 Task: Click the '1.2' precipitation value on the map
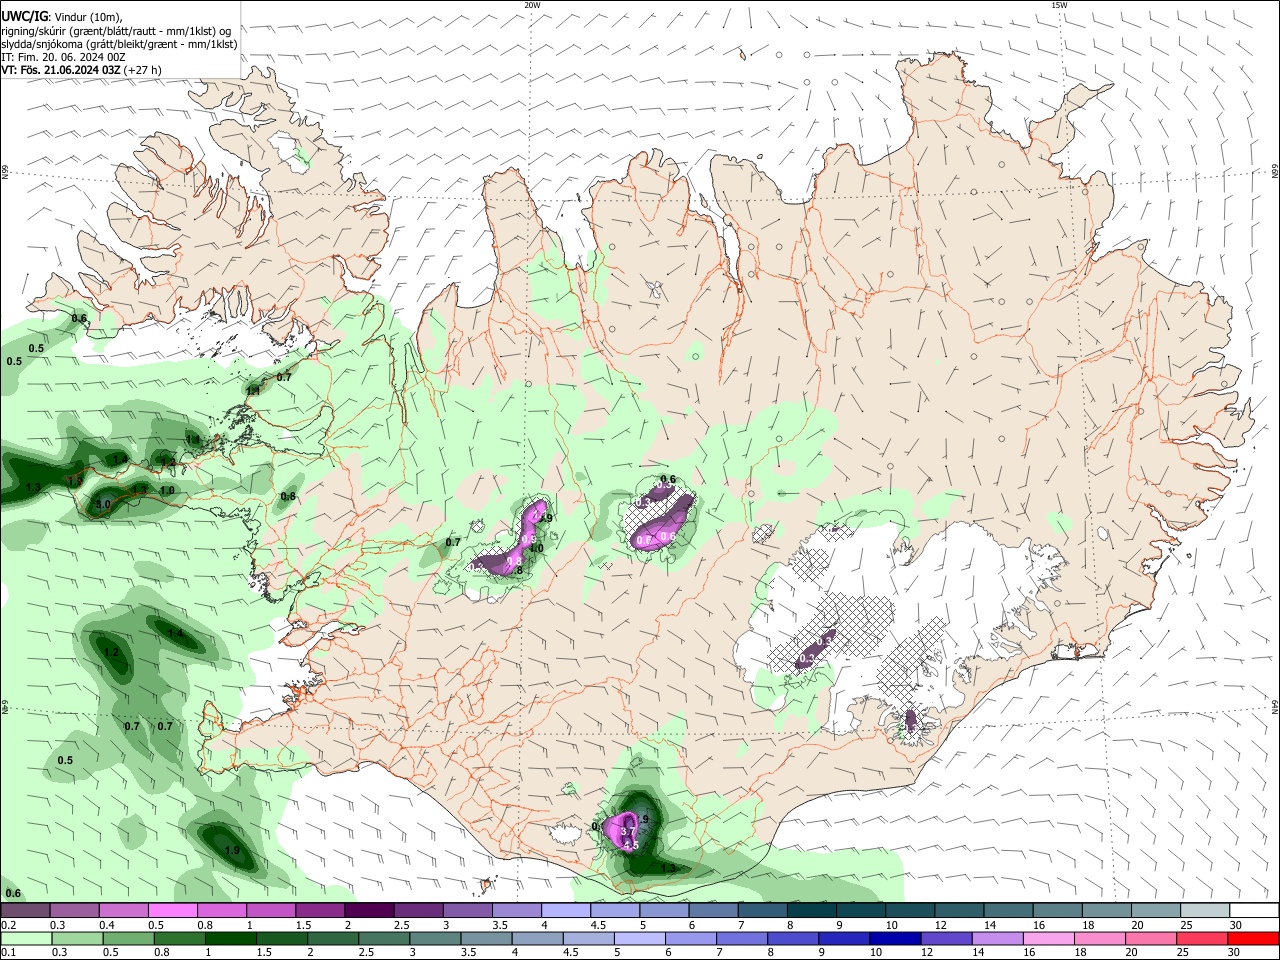pyautogui.click(x=112, y=652)
